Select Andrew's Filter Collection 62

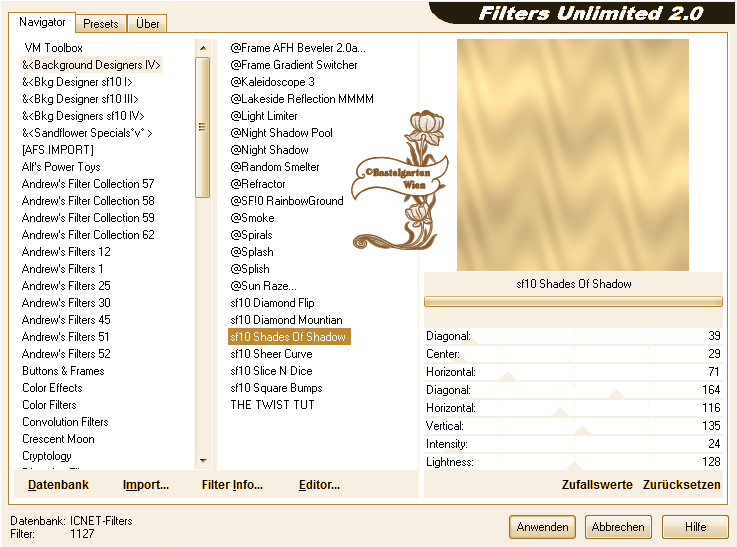coord(88,234)
